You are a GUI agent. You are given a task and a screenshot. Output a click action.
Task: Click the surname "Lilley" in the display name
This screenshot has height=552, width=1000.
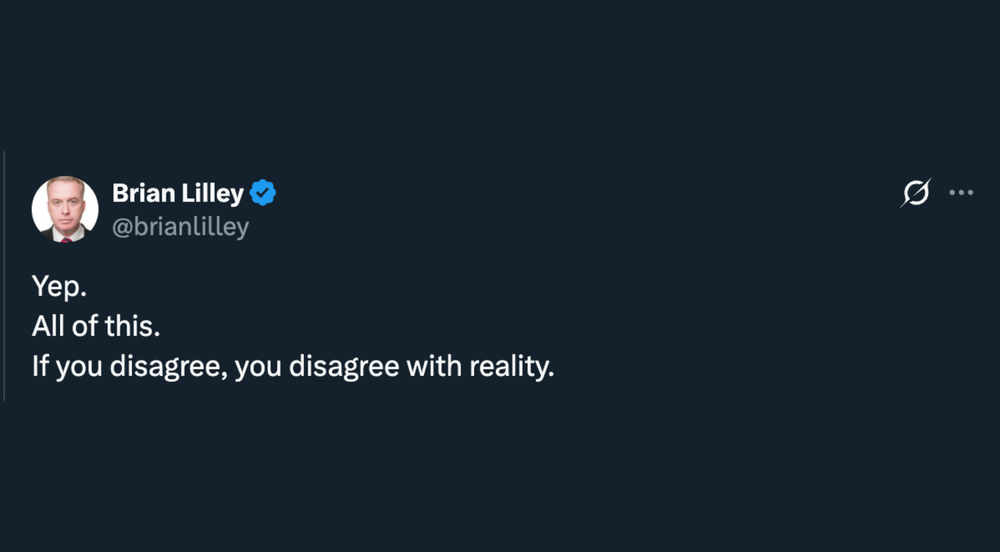coord(210,193)
